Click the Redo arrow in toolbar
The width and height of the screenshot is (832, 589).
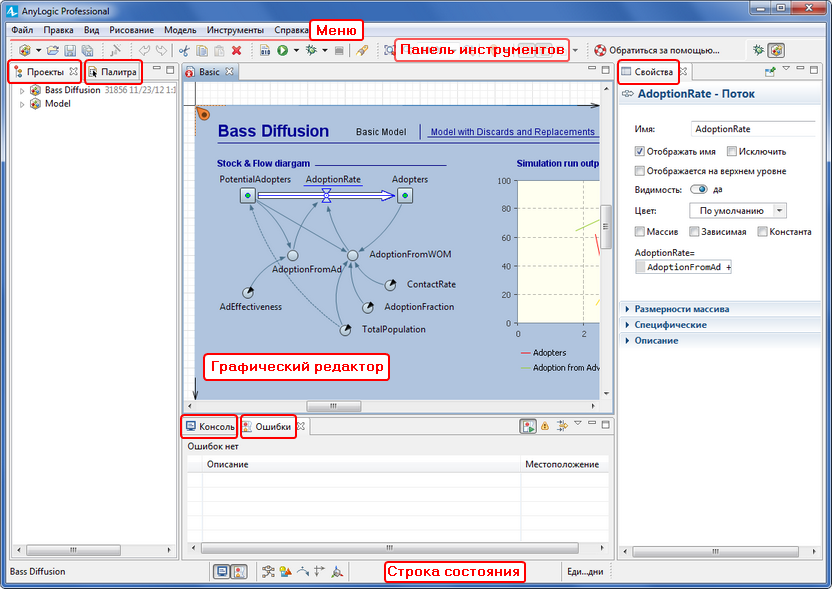point(161,50)
